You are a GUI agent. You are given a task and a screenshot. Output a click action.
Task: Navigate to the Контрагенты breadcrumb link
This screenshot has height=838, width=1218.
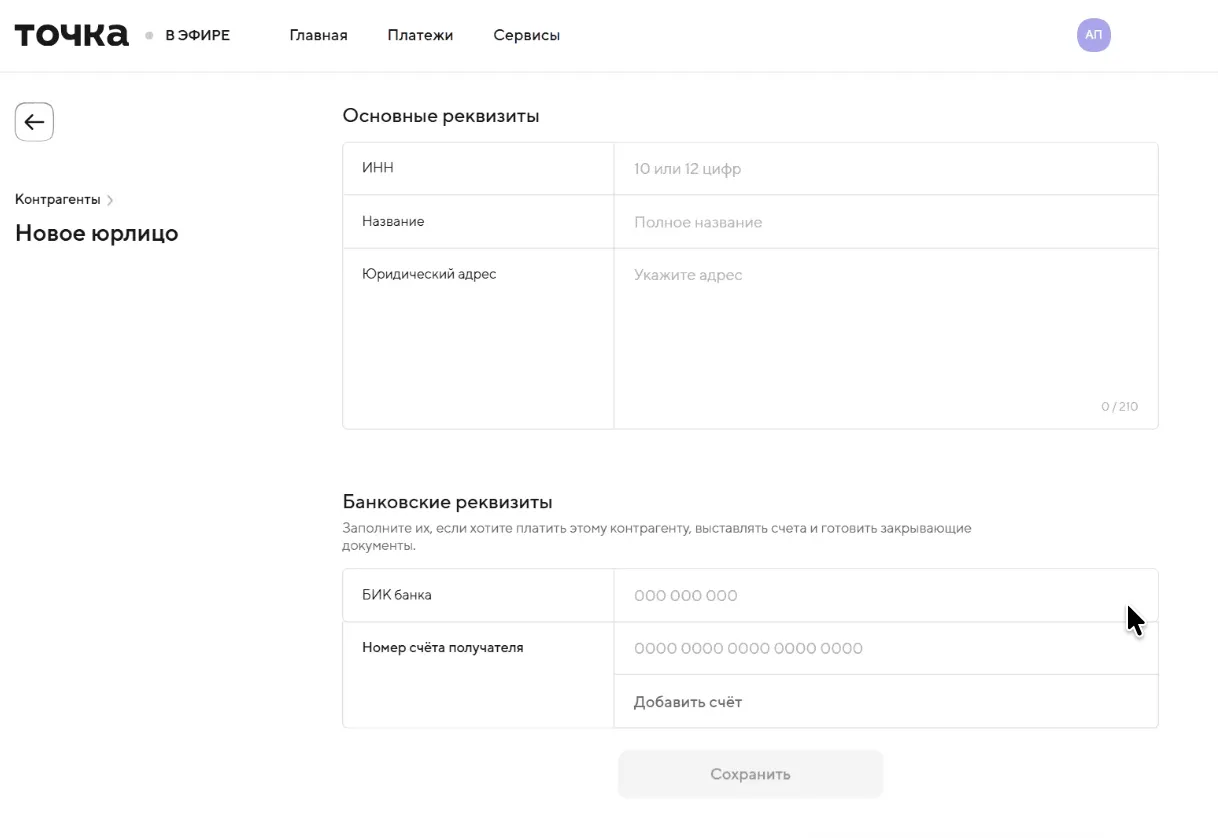pyautogui.click(x=57, y=199)
